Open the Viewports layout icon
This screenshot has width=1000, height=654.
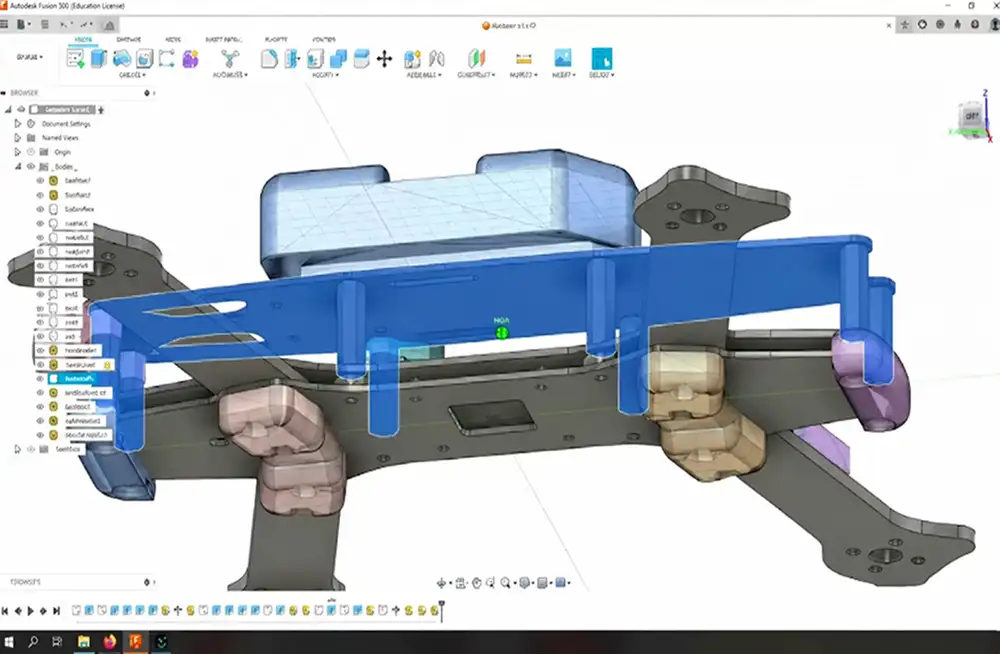coord(561,583)
